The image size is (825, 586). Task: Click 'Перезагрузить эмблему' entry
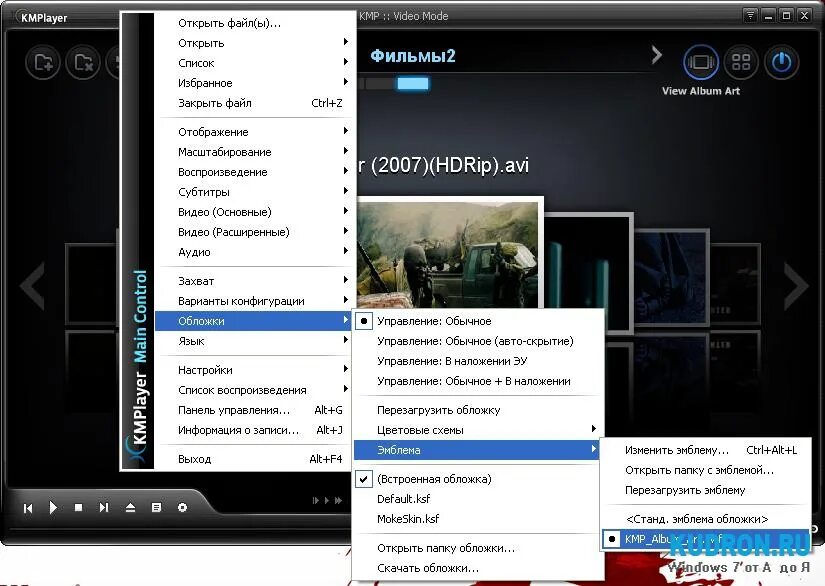705,490
